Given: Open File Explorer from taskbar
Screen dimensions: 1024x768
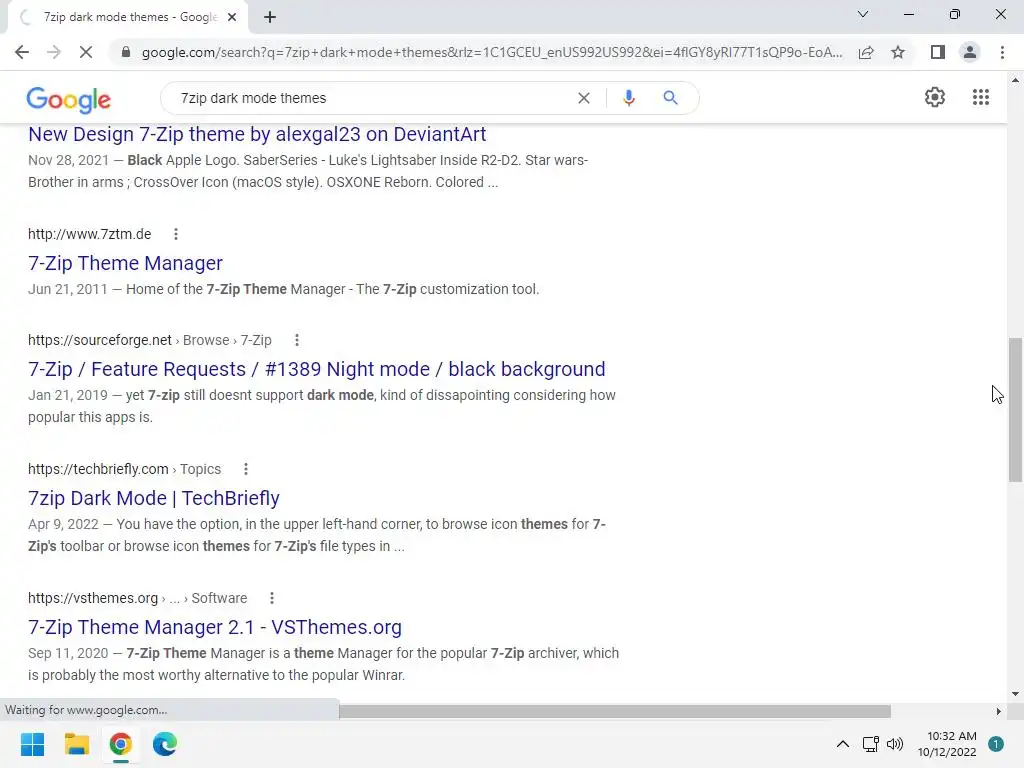Looking at the screenshot, I should click(x=76, y=744).
